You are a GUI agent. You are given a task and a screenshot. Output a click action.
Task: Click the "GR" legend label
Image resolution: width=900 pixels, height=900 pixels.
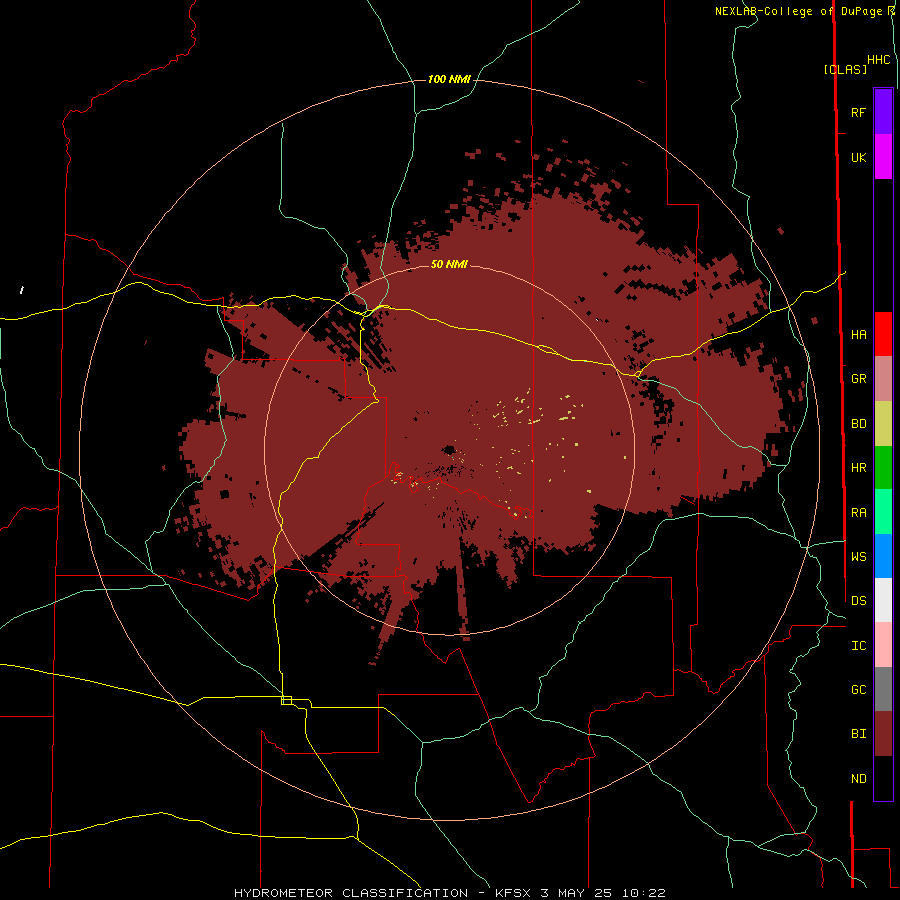click(858, 379)
